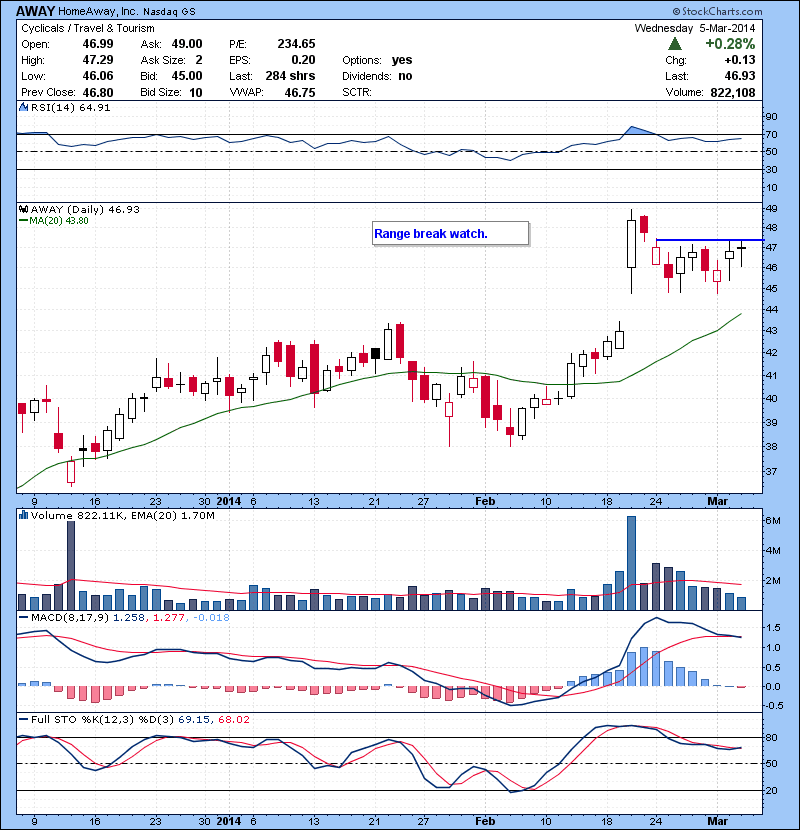
Task: Click the Prev Close value 46.80
Action: click(x=98, y=92)
